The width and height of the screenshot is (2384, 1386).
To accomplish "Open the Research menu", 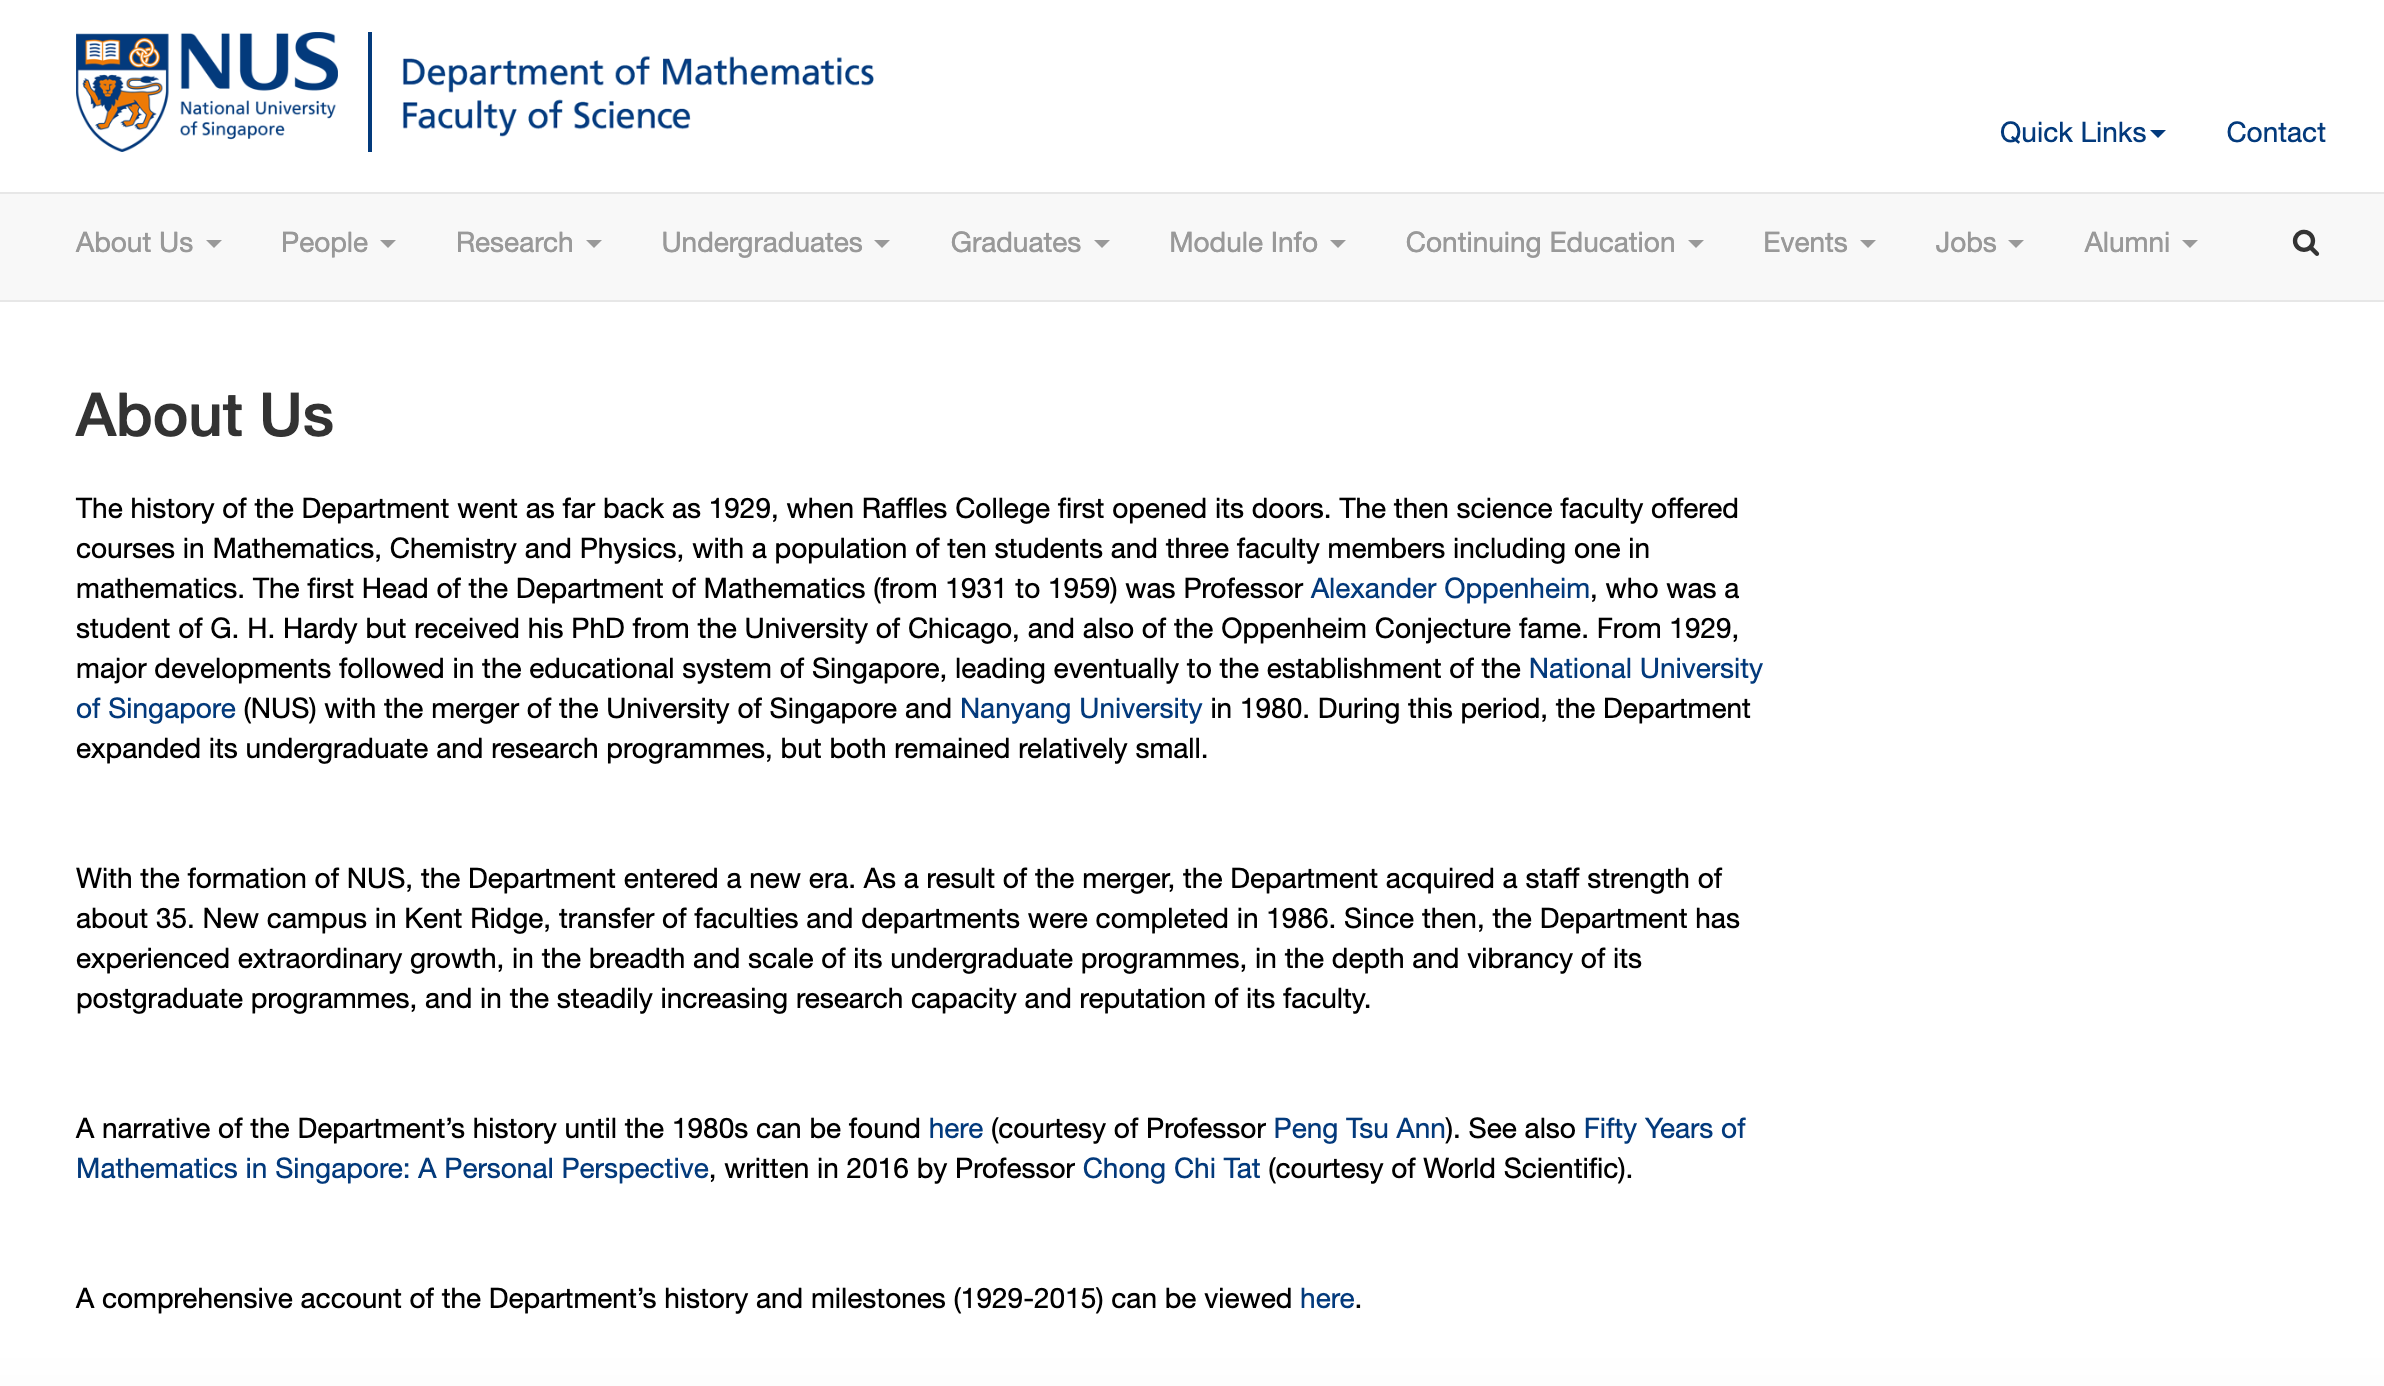I will tap(528, 243).
